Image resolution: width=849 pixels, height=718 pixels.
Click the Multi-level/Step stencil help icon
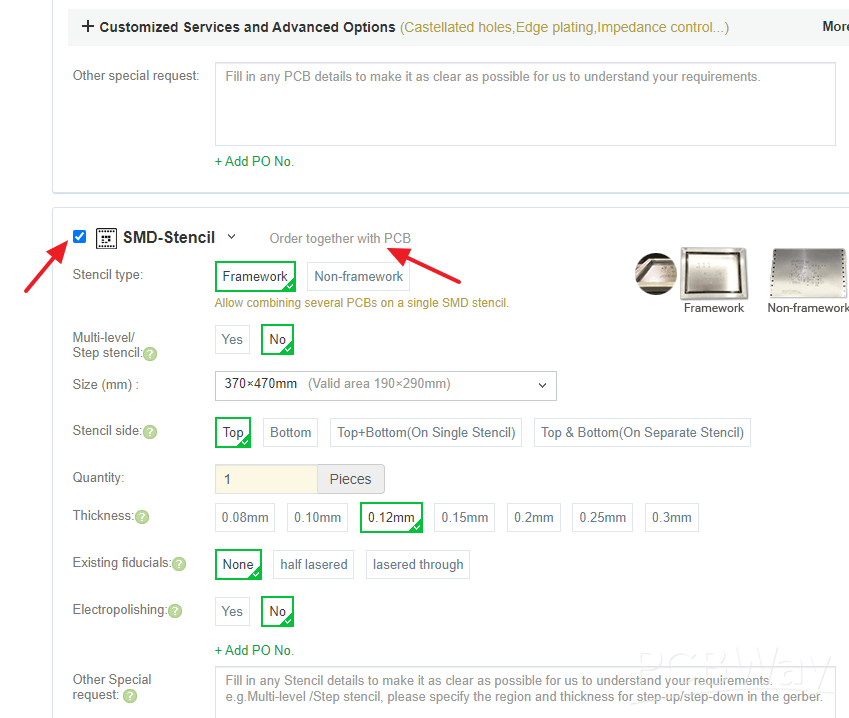click(150, 354)
